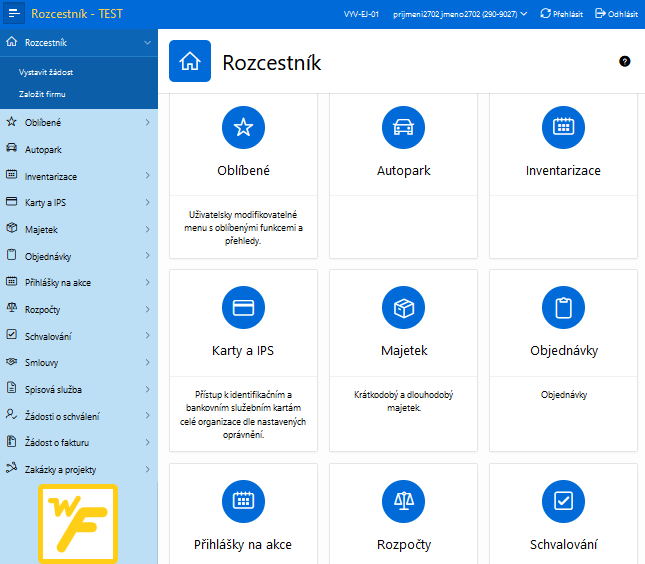This screenshot has width=645, height=564.
Task: Click the sidebar scales icon for Rozpočty
Action: [x=12, y=308]
